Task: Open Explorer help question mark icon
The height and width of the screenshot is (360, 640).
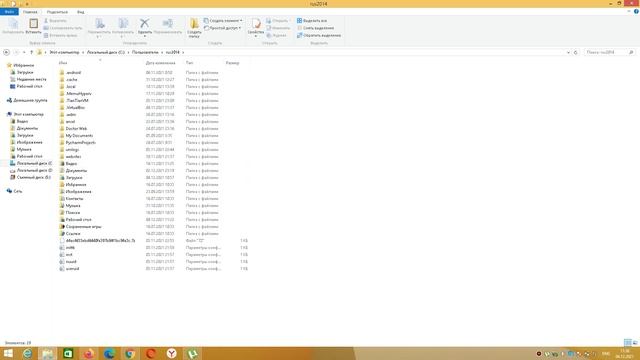Action: 636,11
